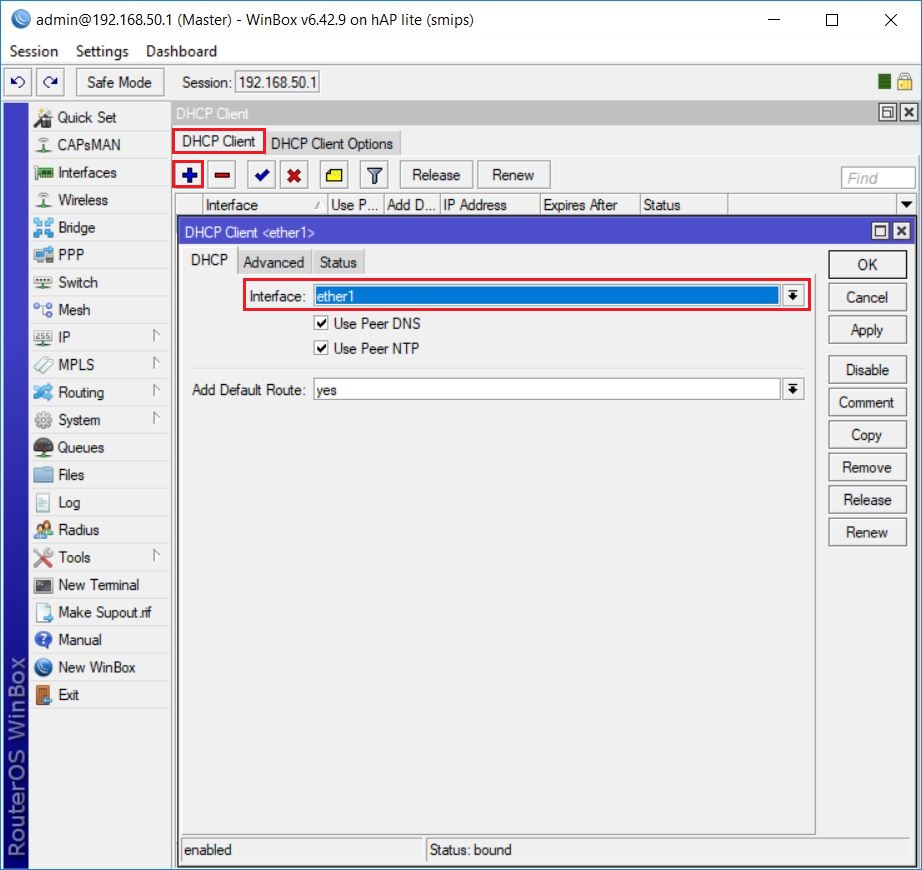Toggle the Use Peer NTP checkbox

click(x=321, y=348)
